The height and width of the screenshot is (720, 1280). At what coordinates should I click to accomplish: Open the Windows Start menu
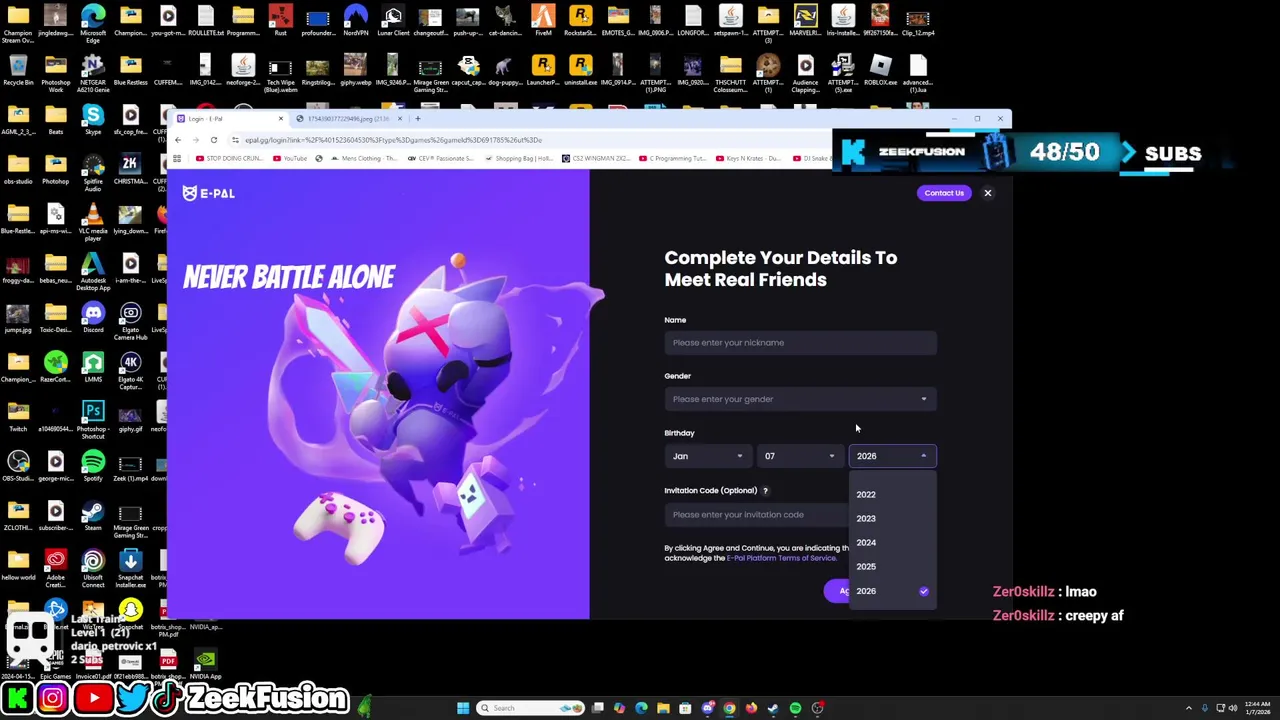462,708
